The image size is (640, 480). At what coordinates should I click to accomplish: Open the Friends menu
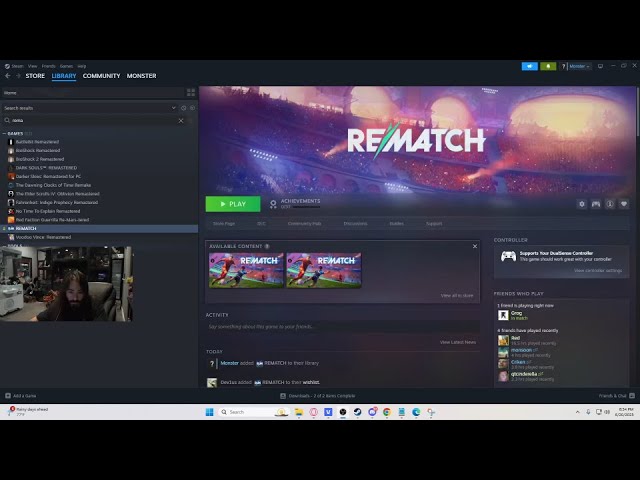point(48,66)
